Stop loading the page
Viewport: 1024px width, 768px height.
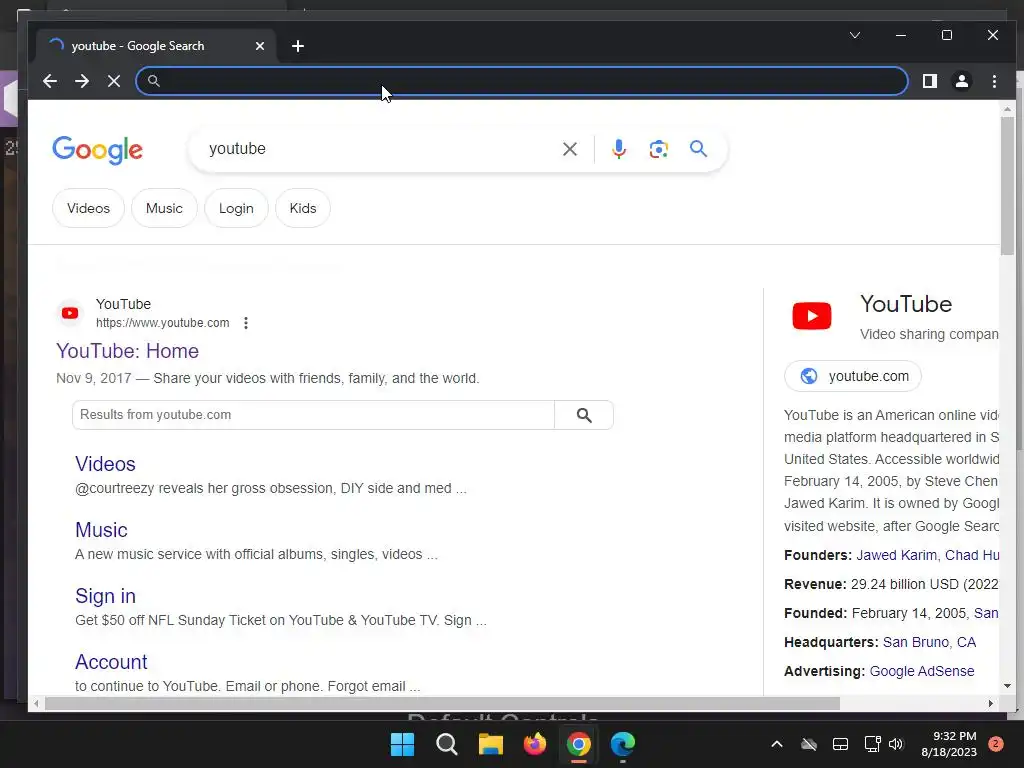[x=114, y=81]
